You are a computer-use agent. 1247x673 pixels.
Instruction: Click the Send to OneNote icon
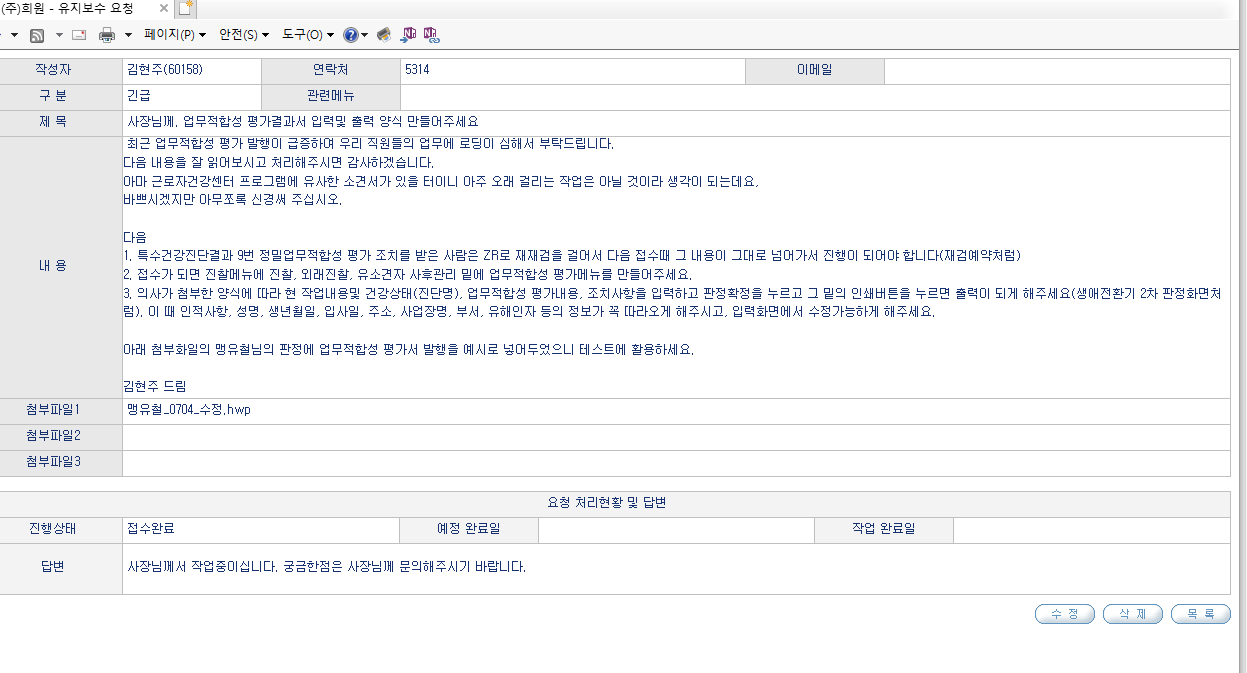[x=408, y=35]
